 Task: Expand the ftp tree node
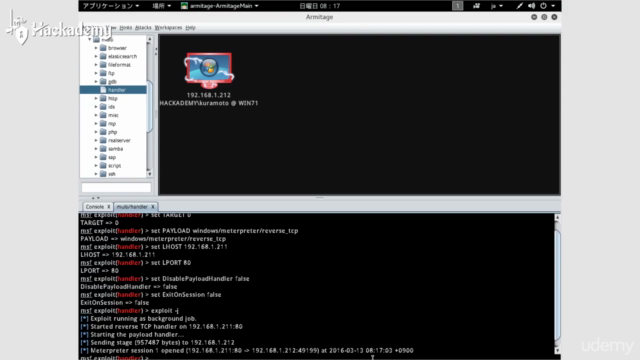(96, 73)
